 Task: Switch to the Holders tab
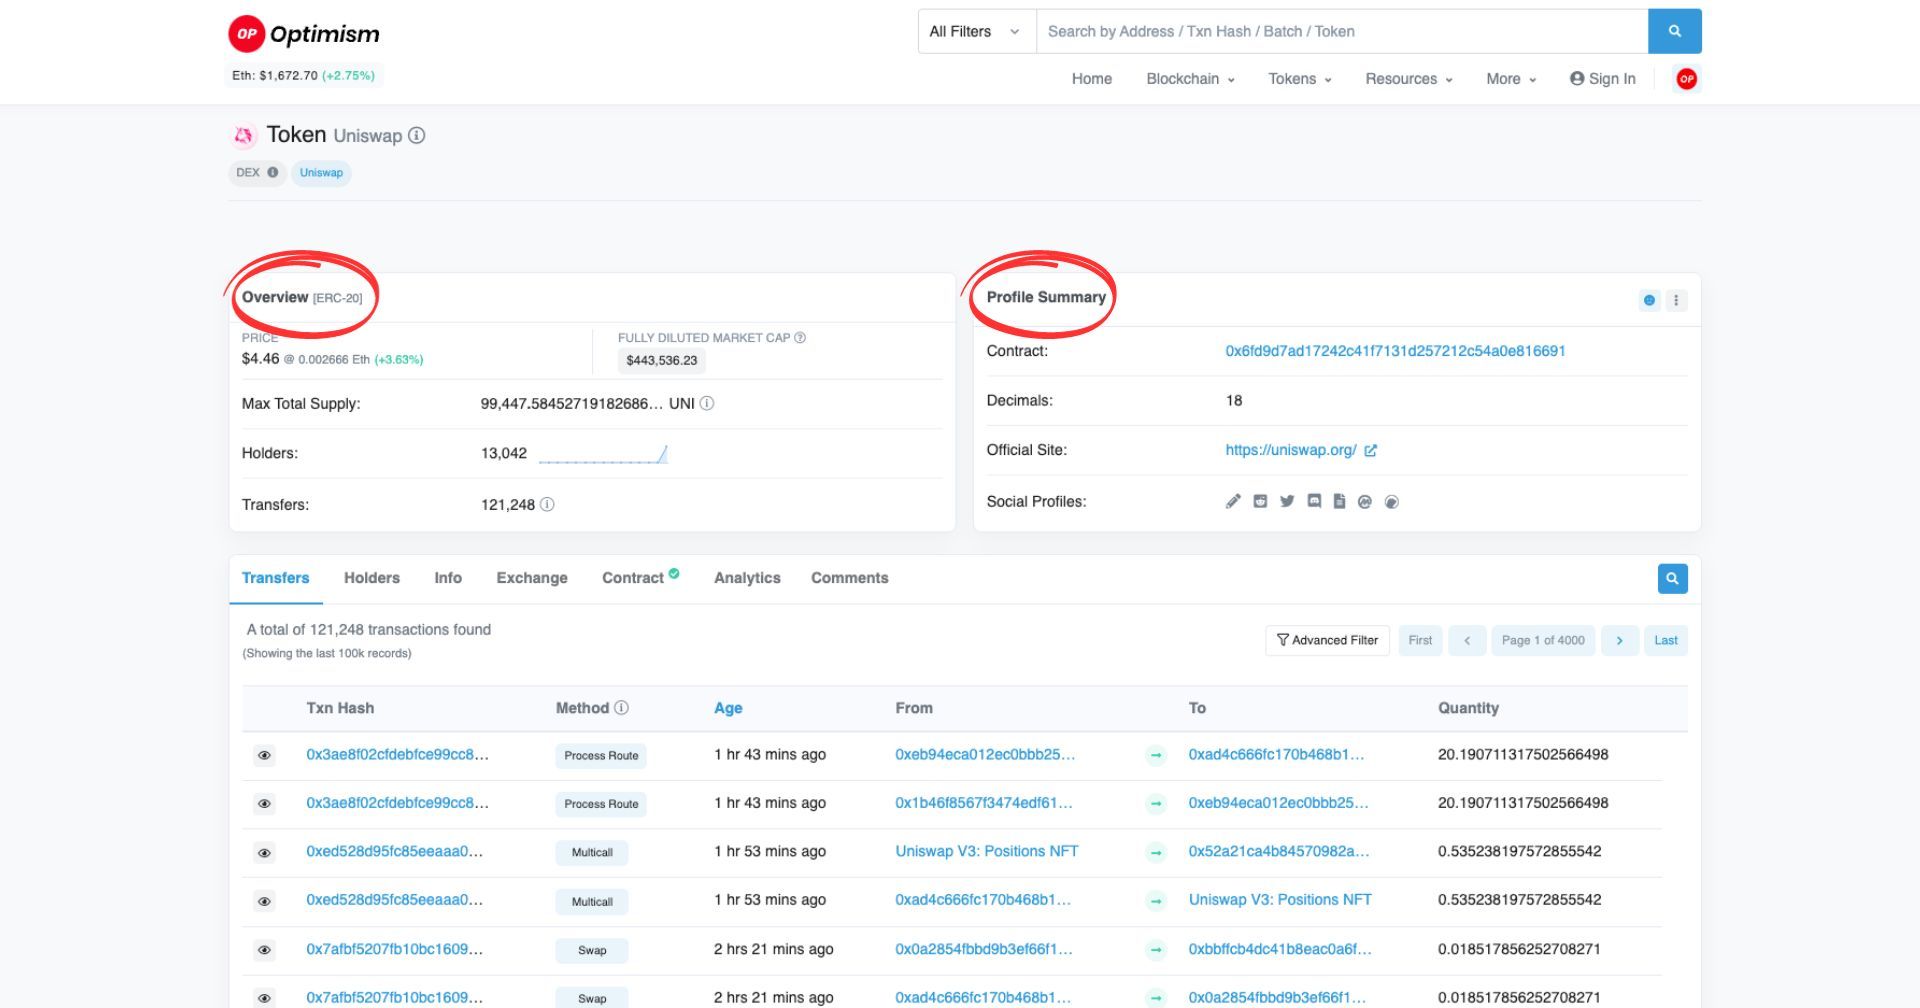tap(372, 578)
